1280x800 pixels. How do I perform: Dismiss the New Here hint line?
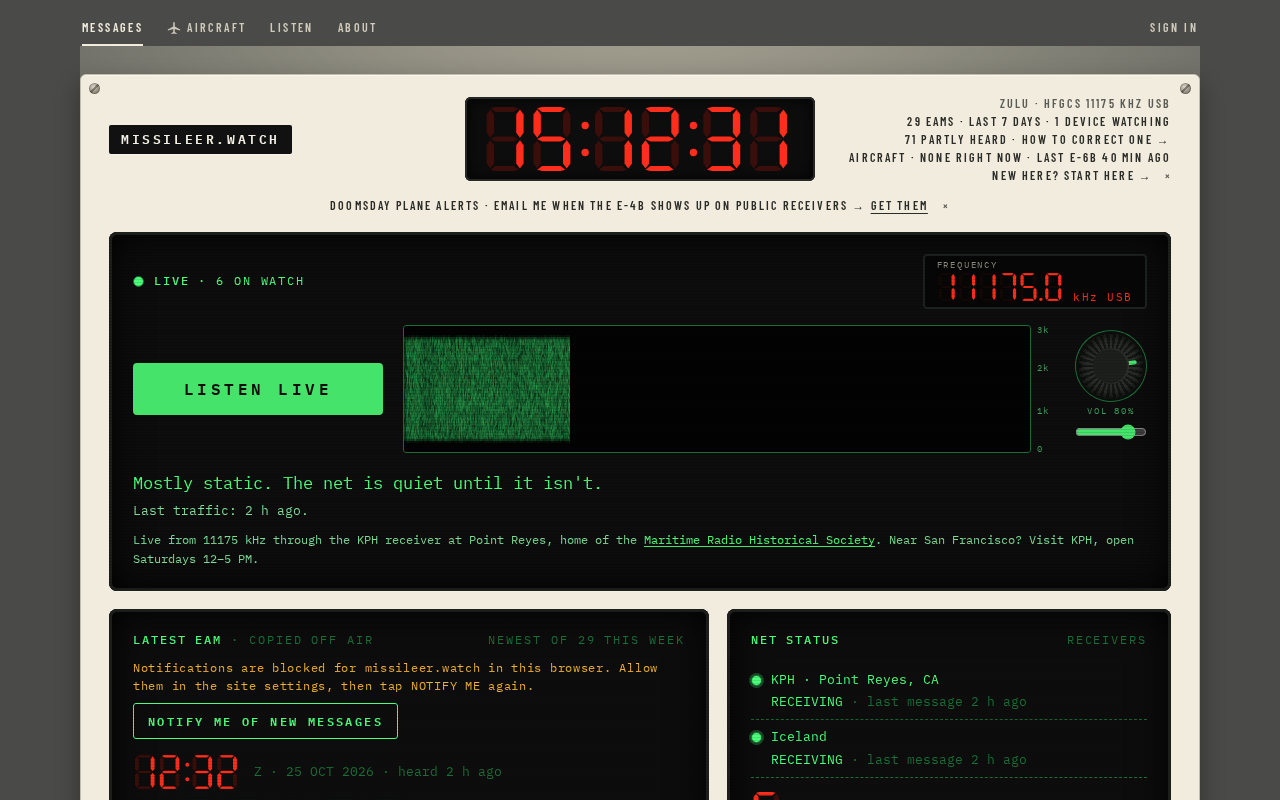1167,177
